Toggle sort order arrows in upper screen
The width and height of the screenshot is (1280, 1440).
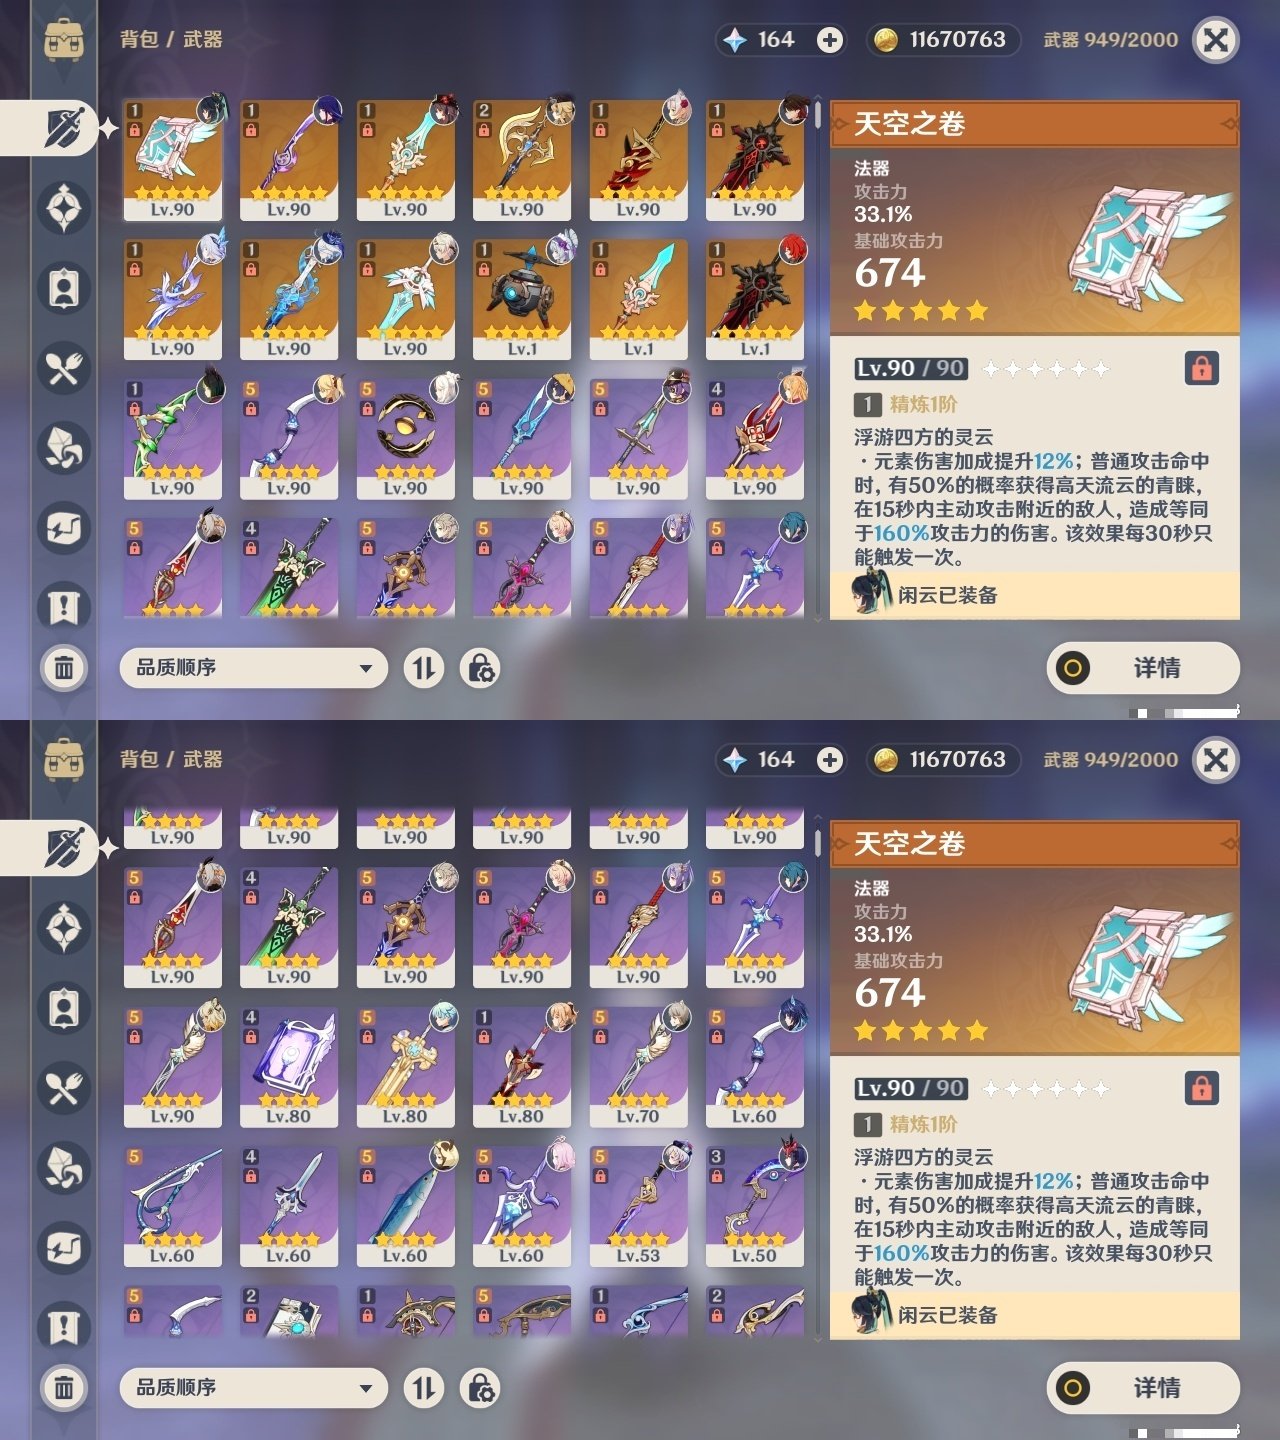click(424, 668)
